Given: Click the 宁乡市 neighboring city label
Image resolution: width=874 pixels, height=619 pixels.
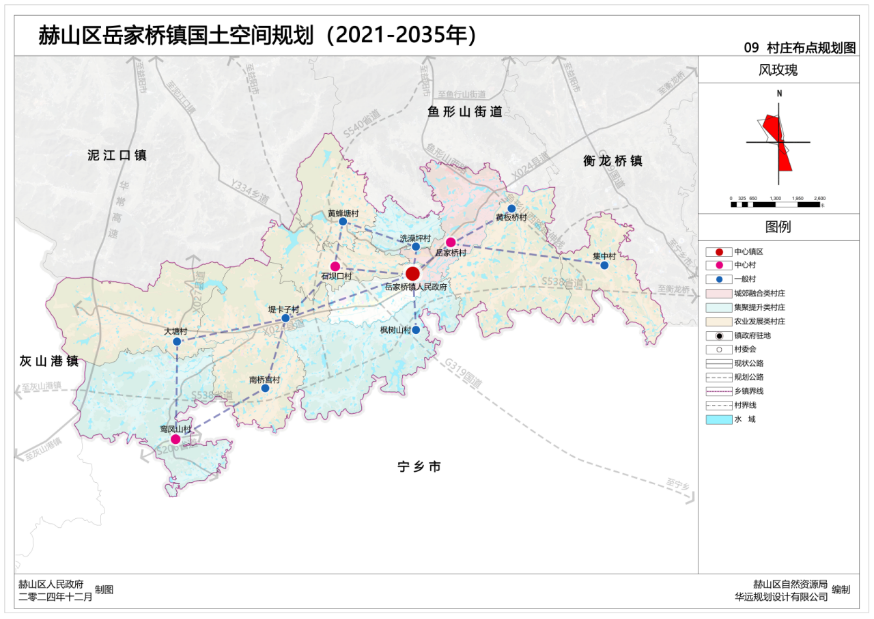Looking at the screenshot, I should tap(418, 467).
